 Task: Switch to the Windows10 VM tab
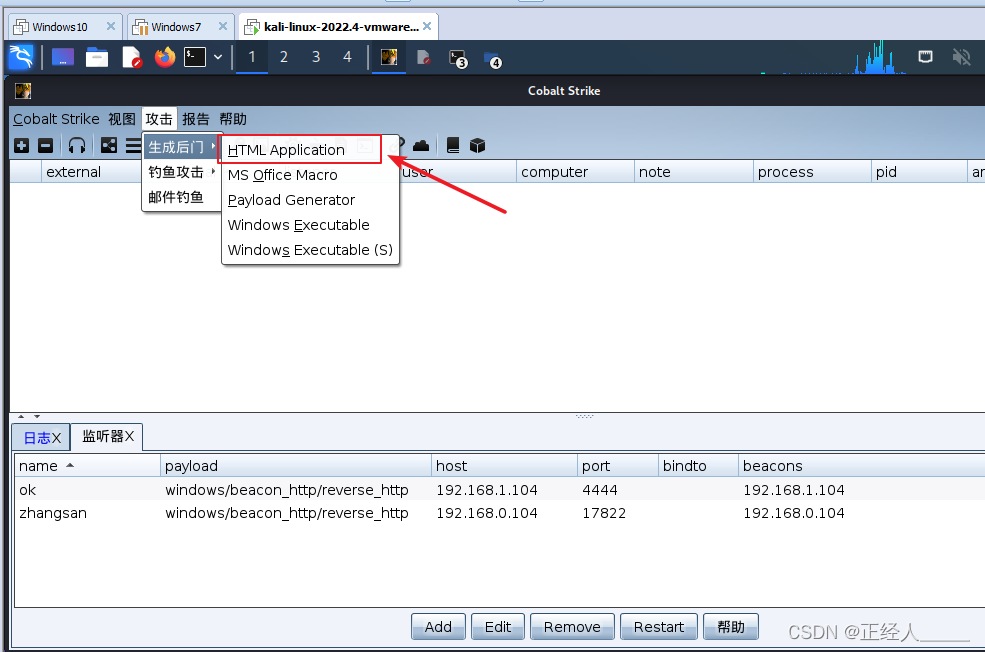(x=59, y=27)
